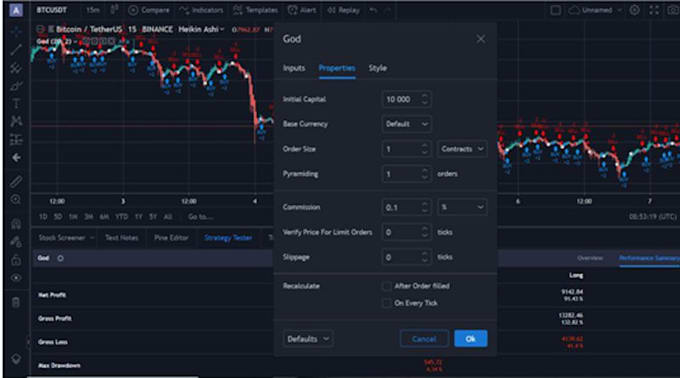Lock all drawing tools
This screenshot has width=680, height=378.
pos(16,260)
